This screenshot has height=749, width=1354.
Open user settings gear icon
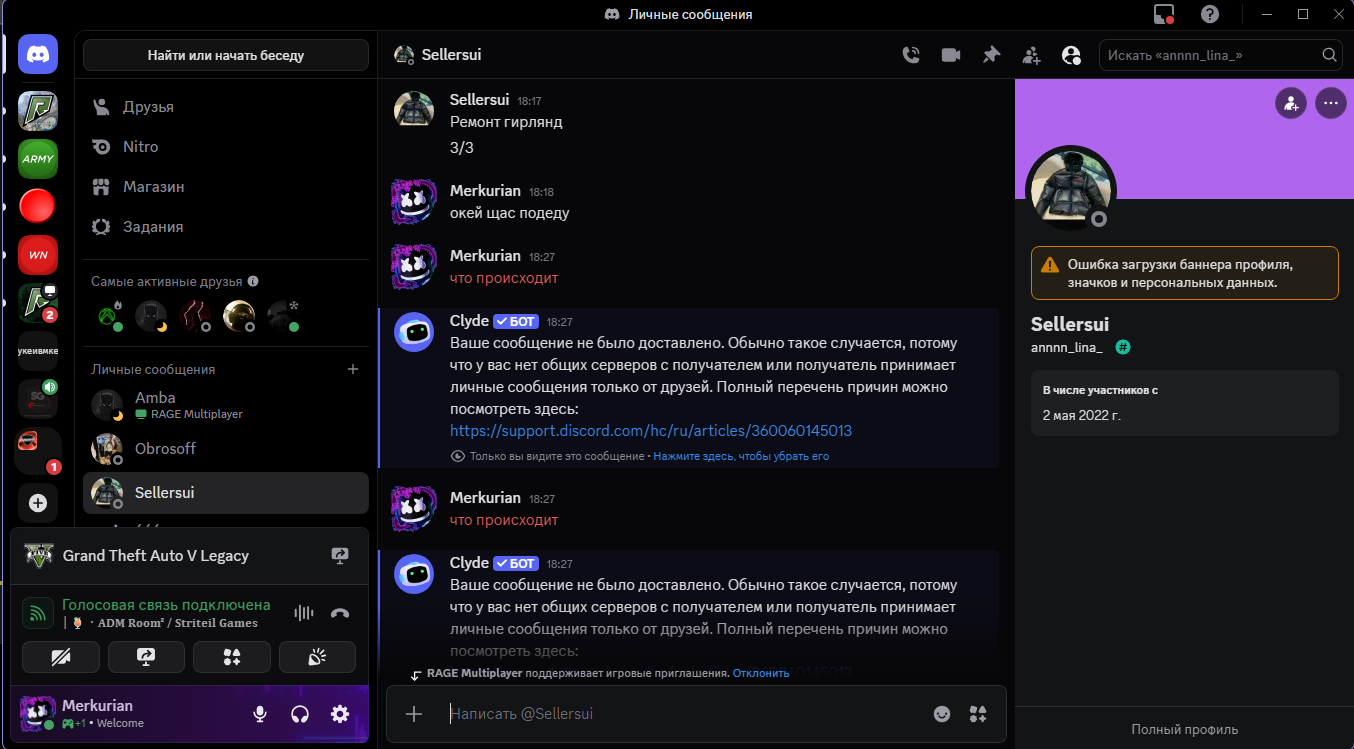pos(340,714)
